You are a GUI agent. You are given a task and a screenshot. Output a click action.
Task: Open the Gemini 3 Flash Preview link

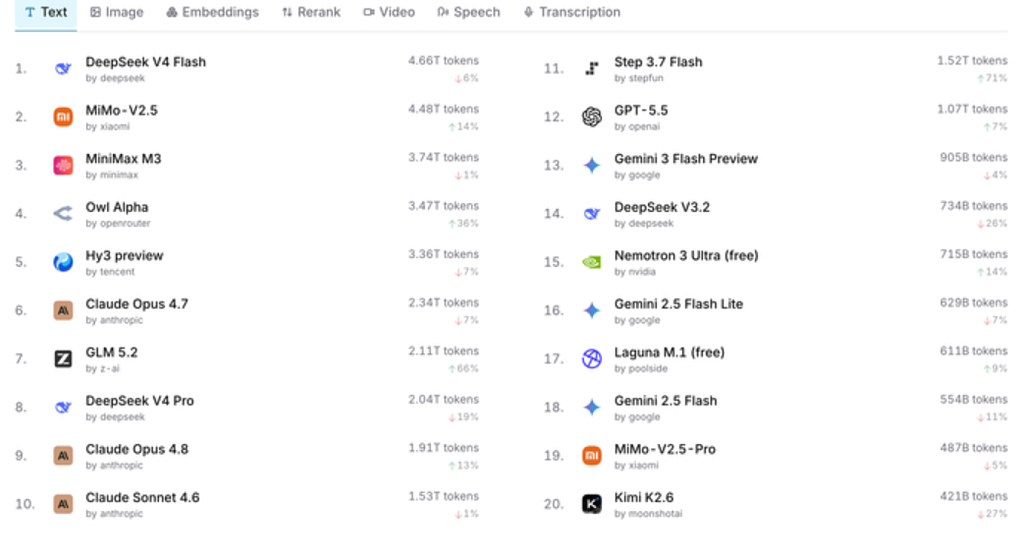pyautogui.click(x=686, y=159)
